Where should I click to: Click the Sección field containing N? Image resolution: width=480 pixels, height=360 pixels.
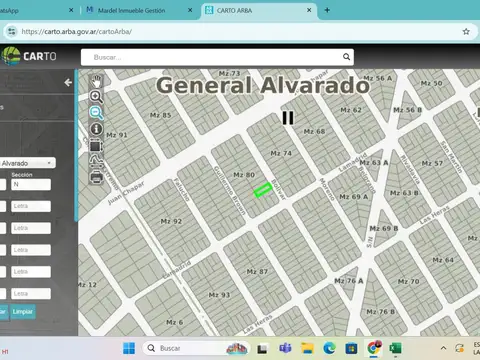[x=31, y=184]
